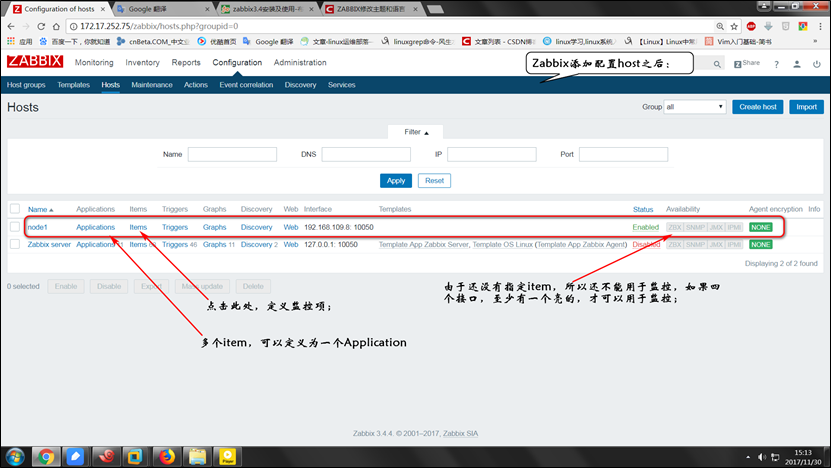This screenshot has width=831, height=468.
Task: Open browser home page icon
Action: tap(56, 26)
